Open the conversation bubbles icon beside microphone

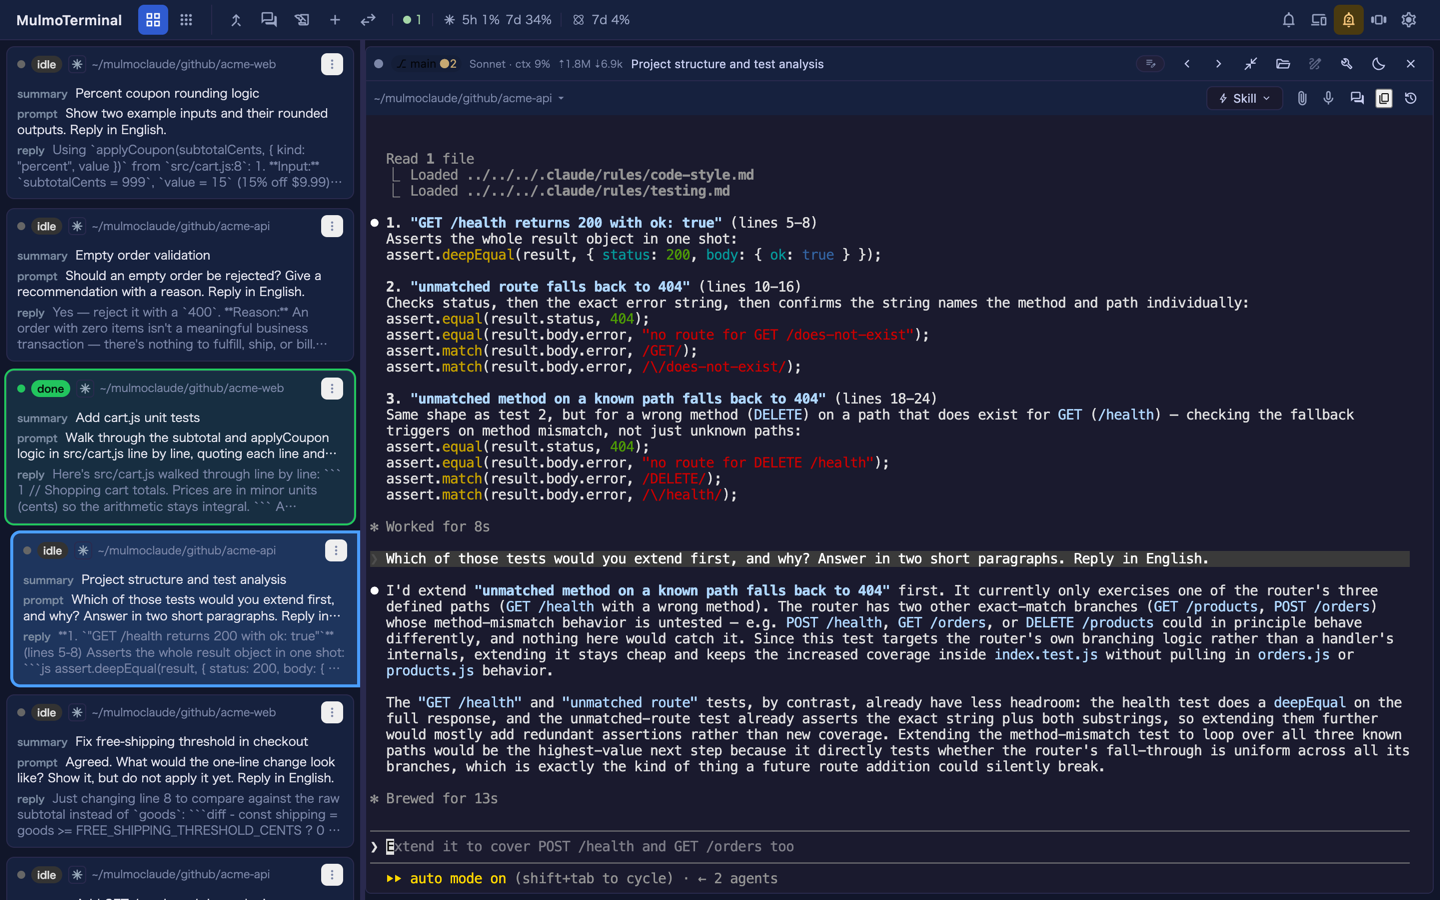tap(1357, 98)
